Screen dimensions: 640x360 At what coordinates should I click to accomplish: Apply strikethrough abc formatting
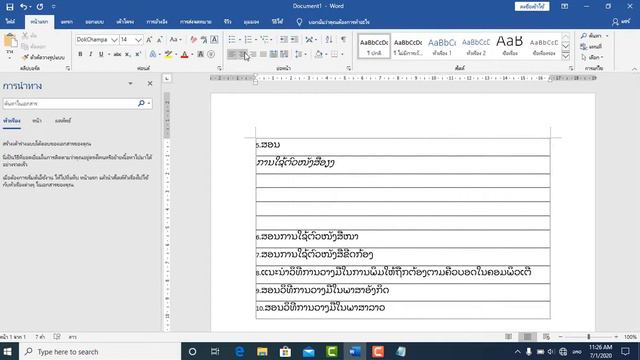coord(117,54)
